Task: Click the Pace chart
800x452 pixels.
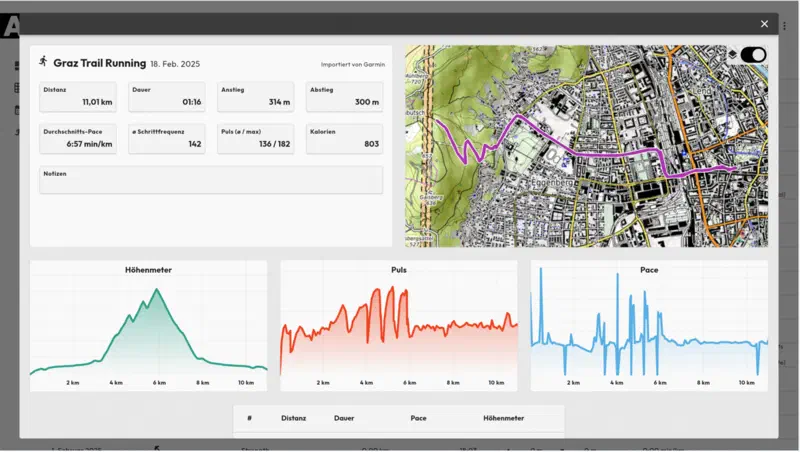Action: coord(649,325)
